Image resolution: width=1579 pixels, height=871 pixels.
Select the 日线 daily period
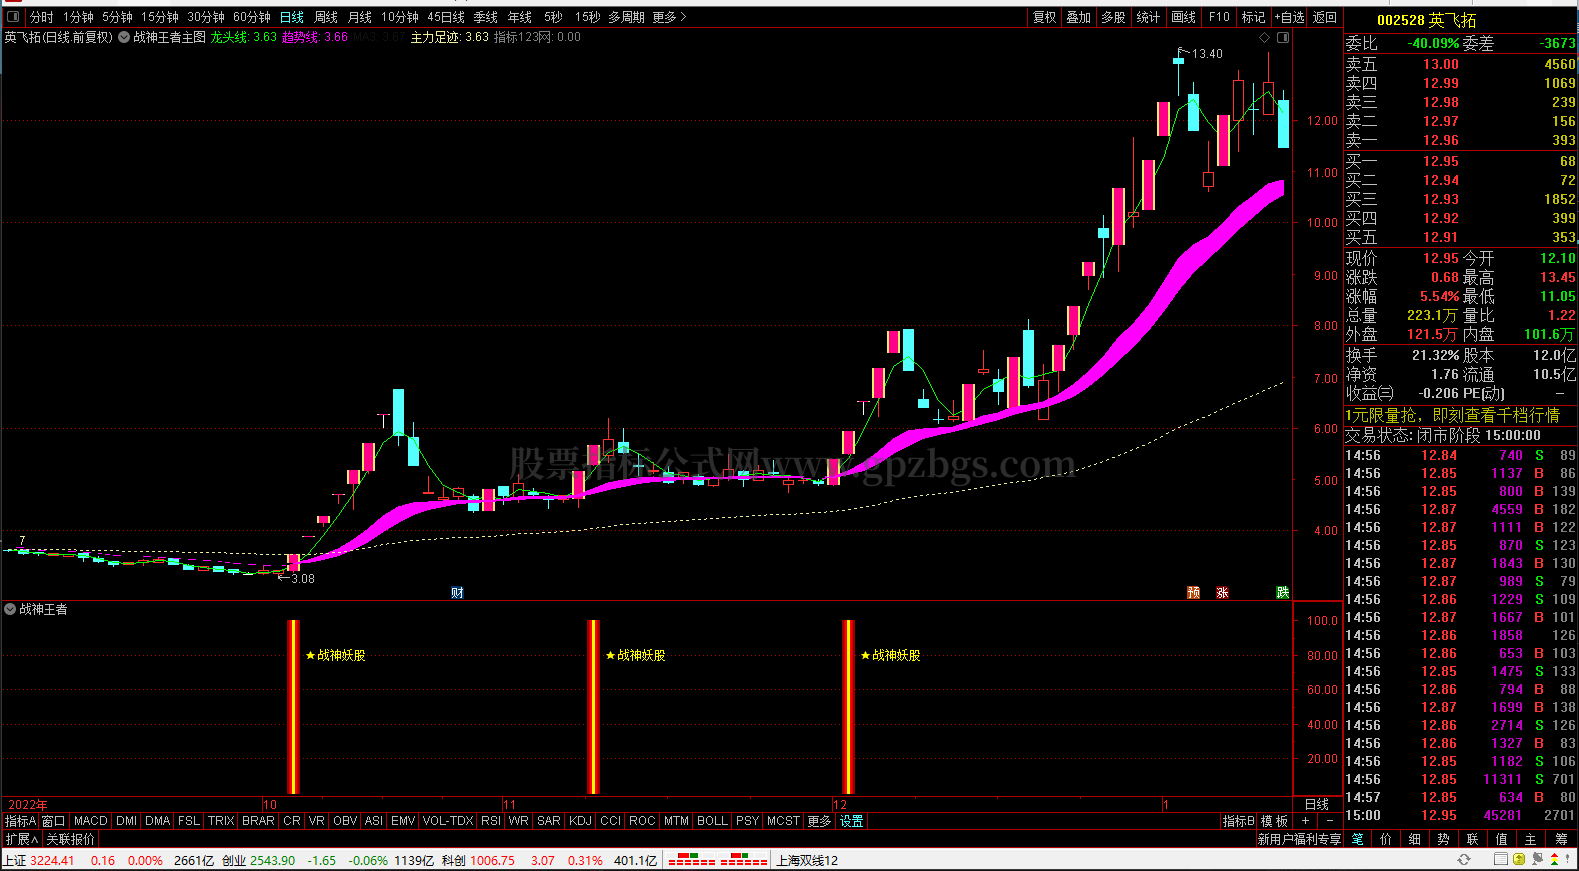(292, 17)
